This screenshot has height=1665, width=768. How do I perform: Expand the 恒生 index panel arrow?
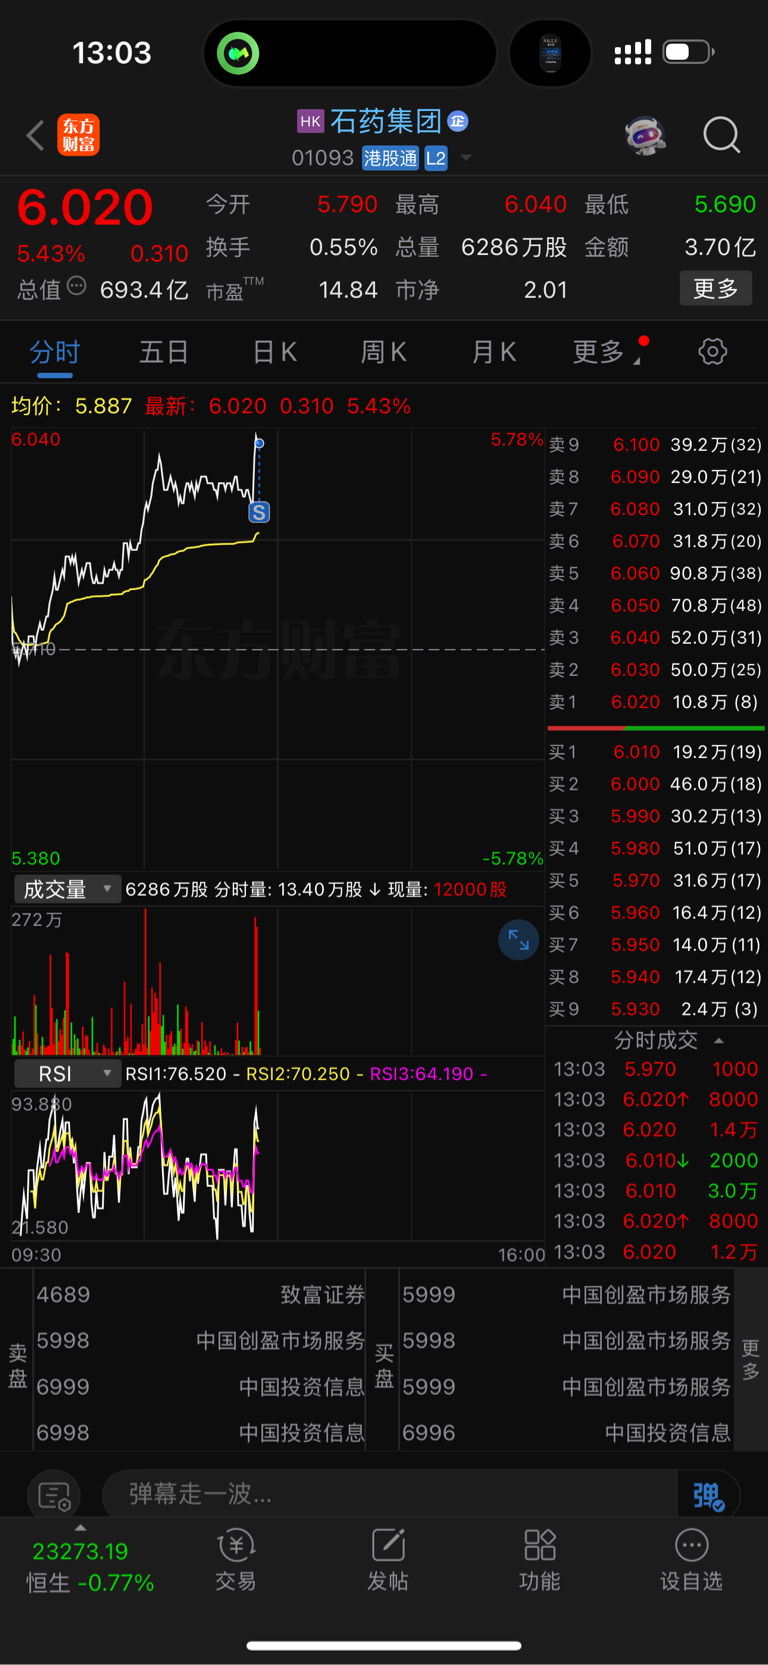coord(80,1528)
